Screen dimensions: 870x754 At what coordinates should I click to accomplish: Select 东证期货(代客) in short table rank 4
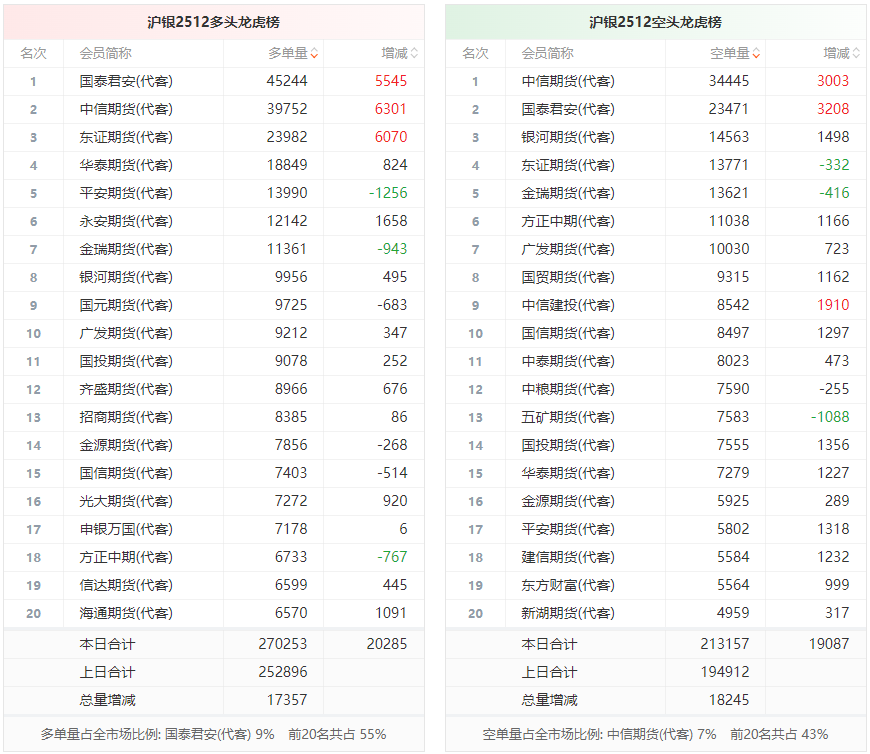(568, 165)
